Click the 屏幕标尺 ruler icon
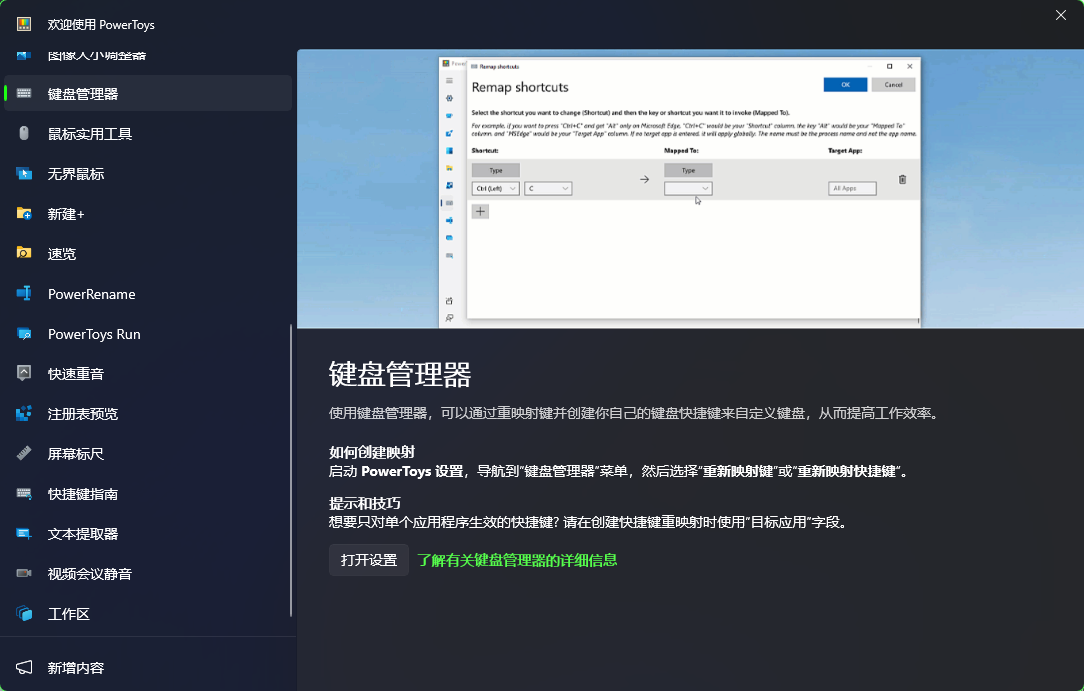 24,453
